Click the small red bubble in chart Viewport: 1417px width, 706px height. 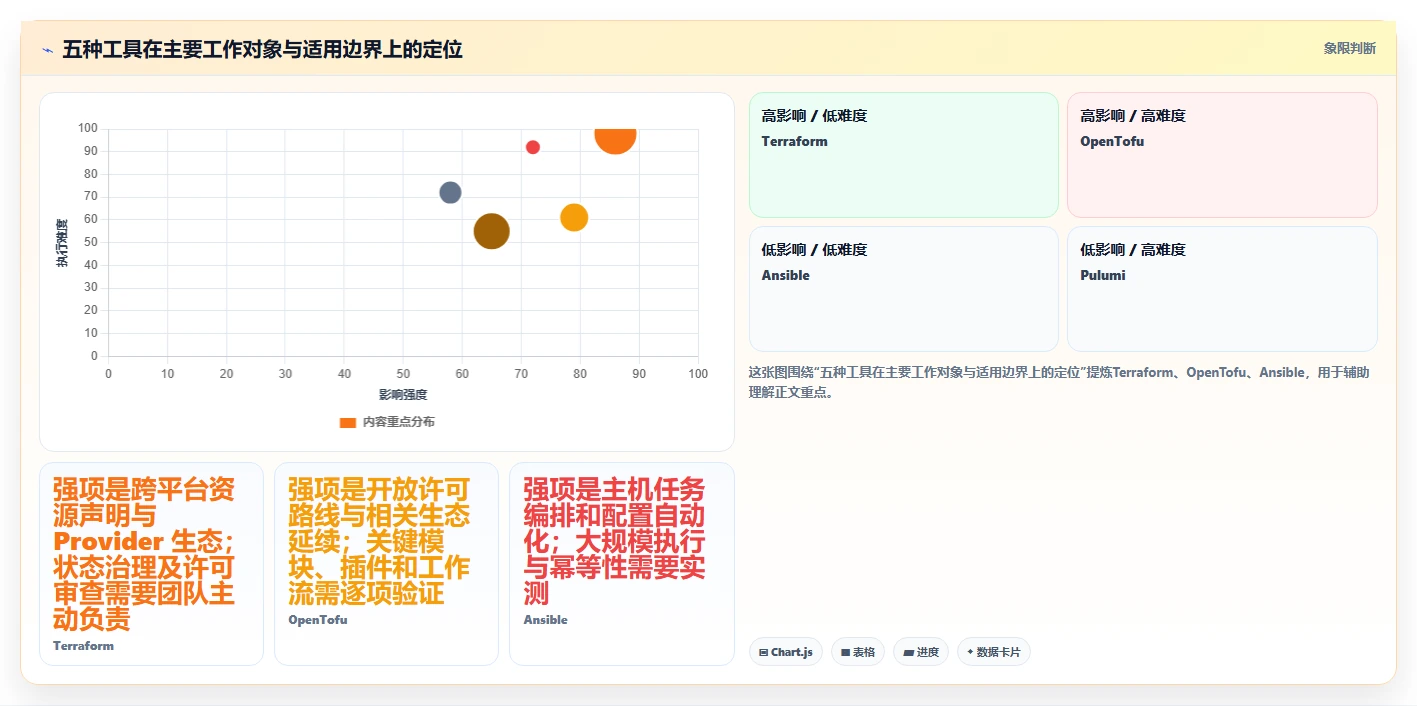click(x=533, y=147)
